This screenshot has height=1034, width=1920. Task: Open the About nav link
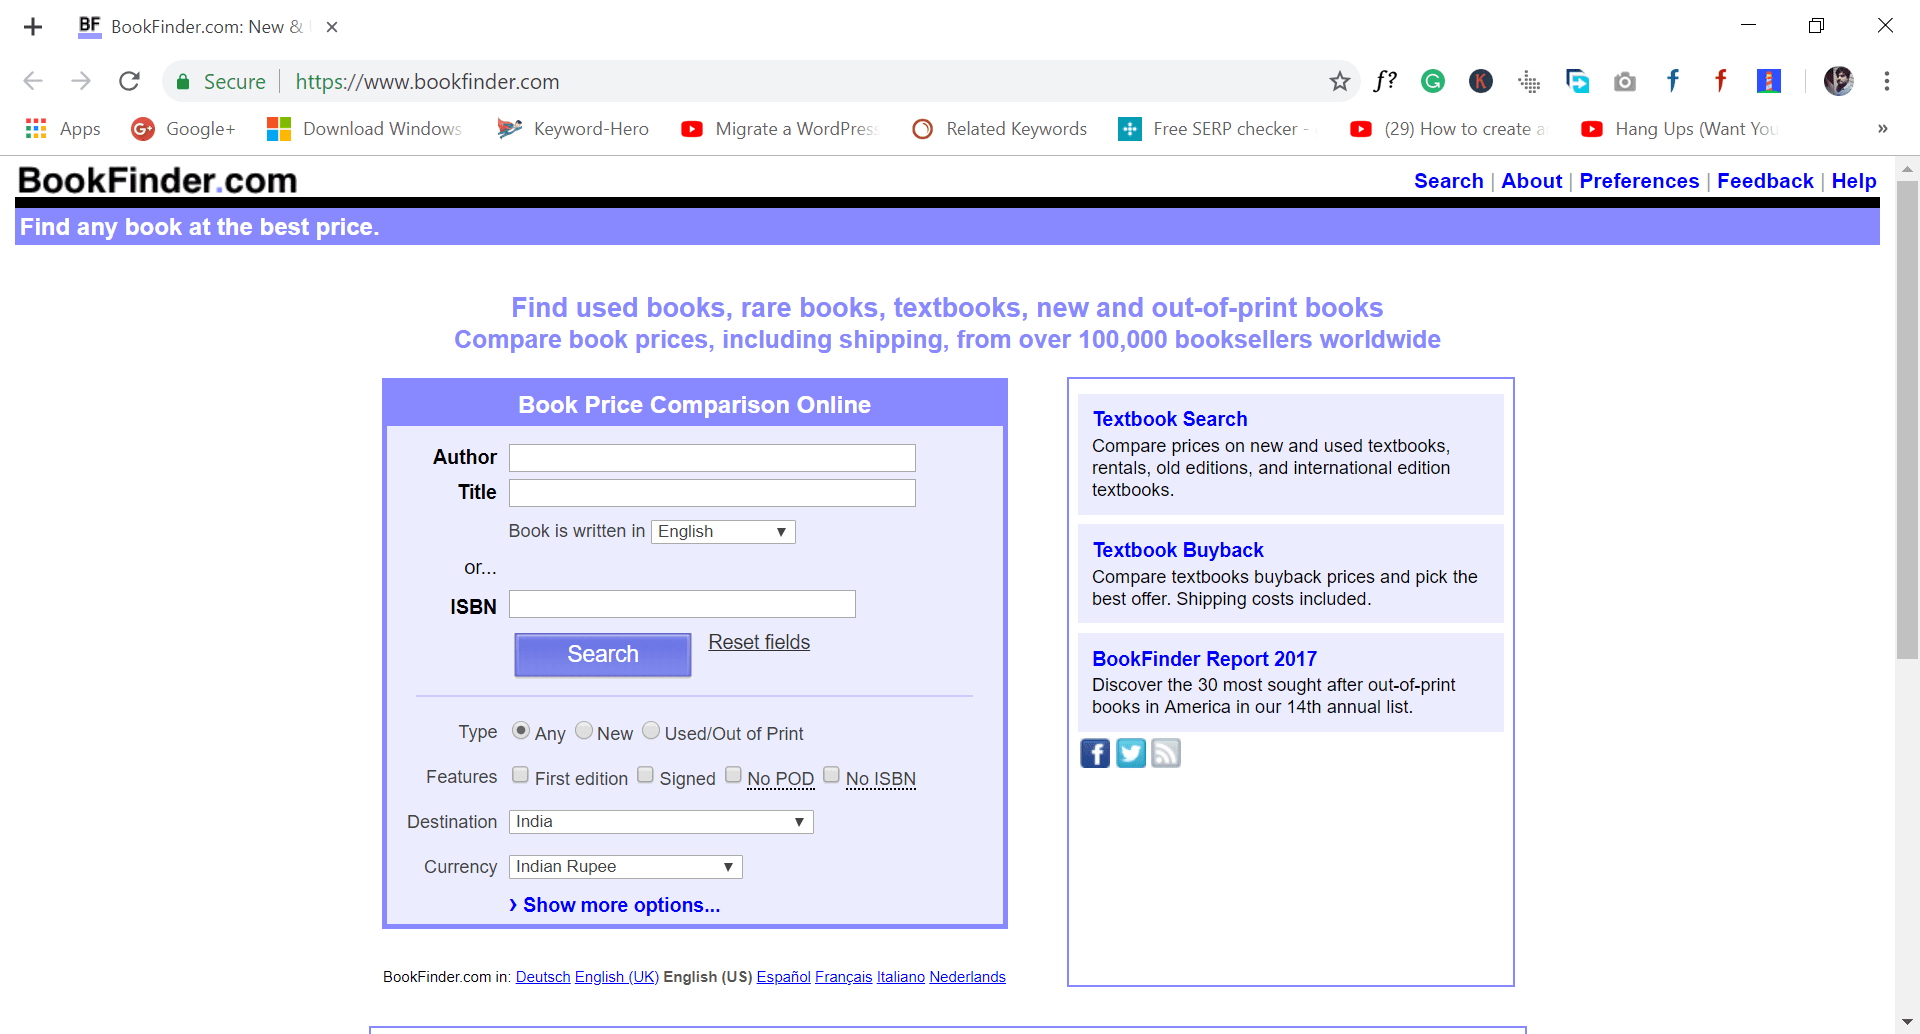(x=1531, y=181)
